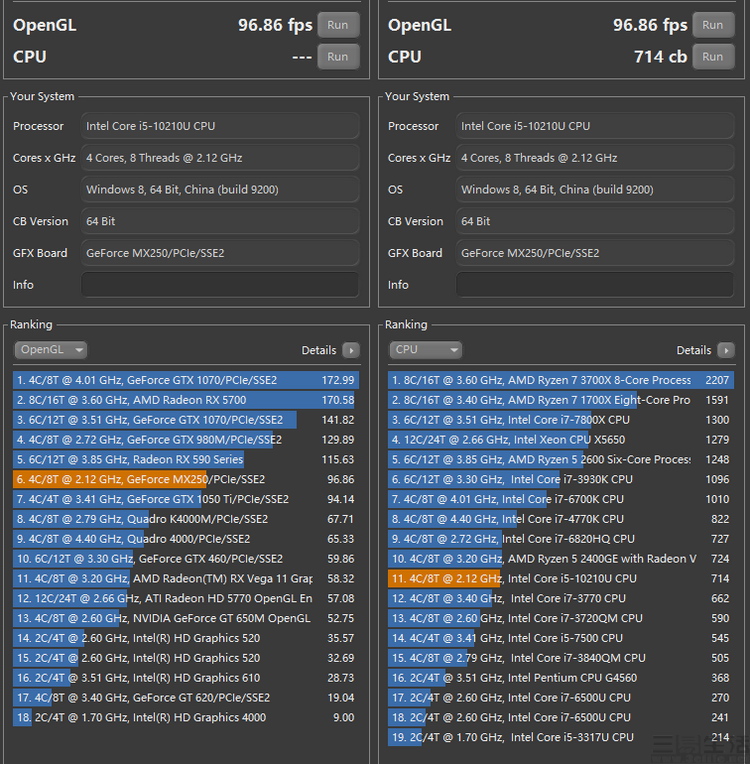
Task: Click left CB Version field 64 Bit
Action: pos(220,221)
